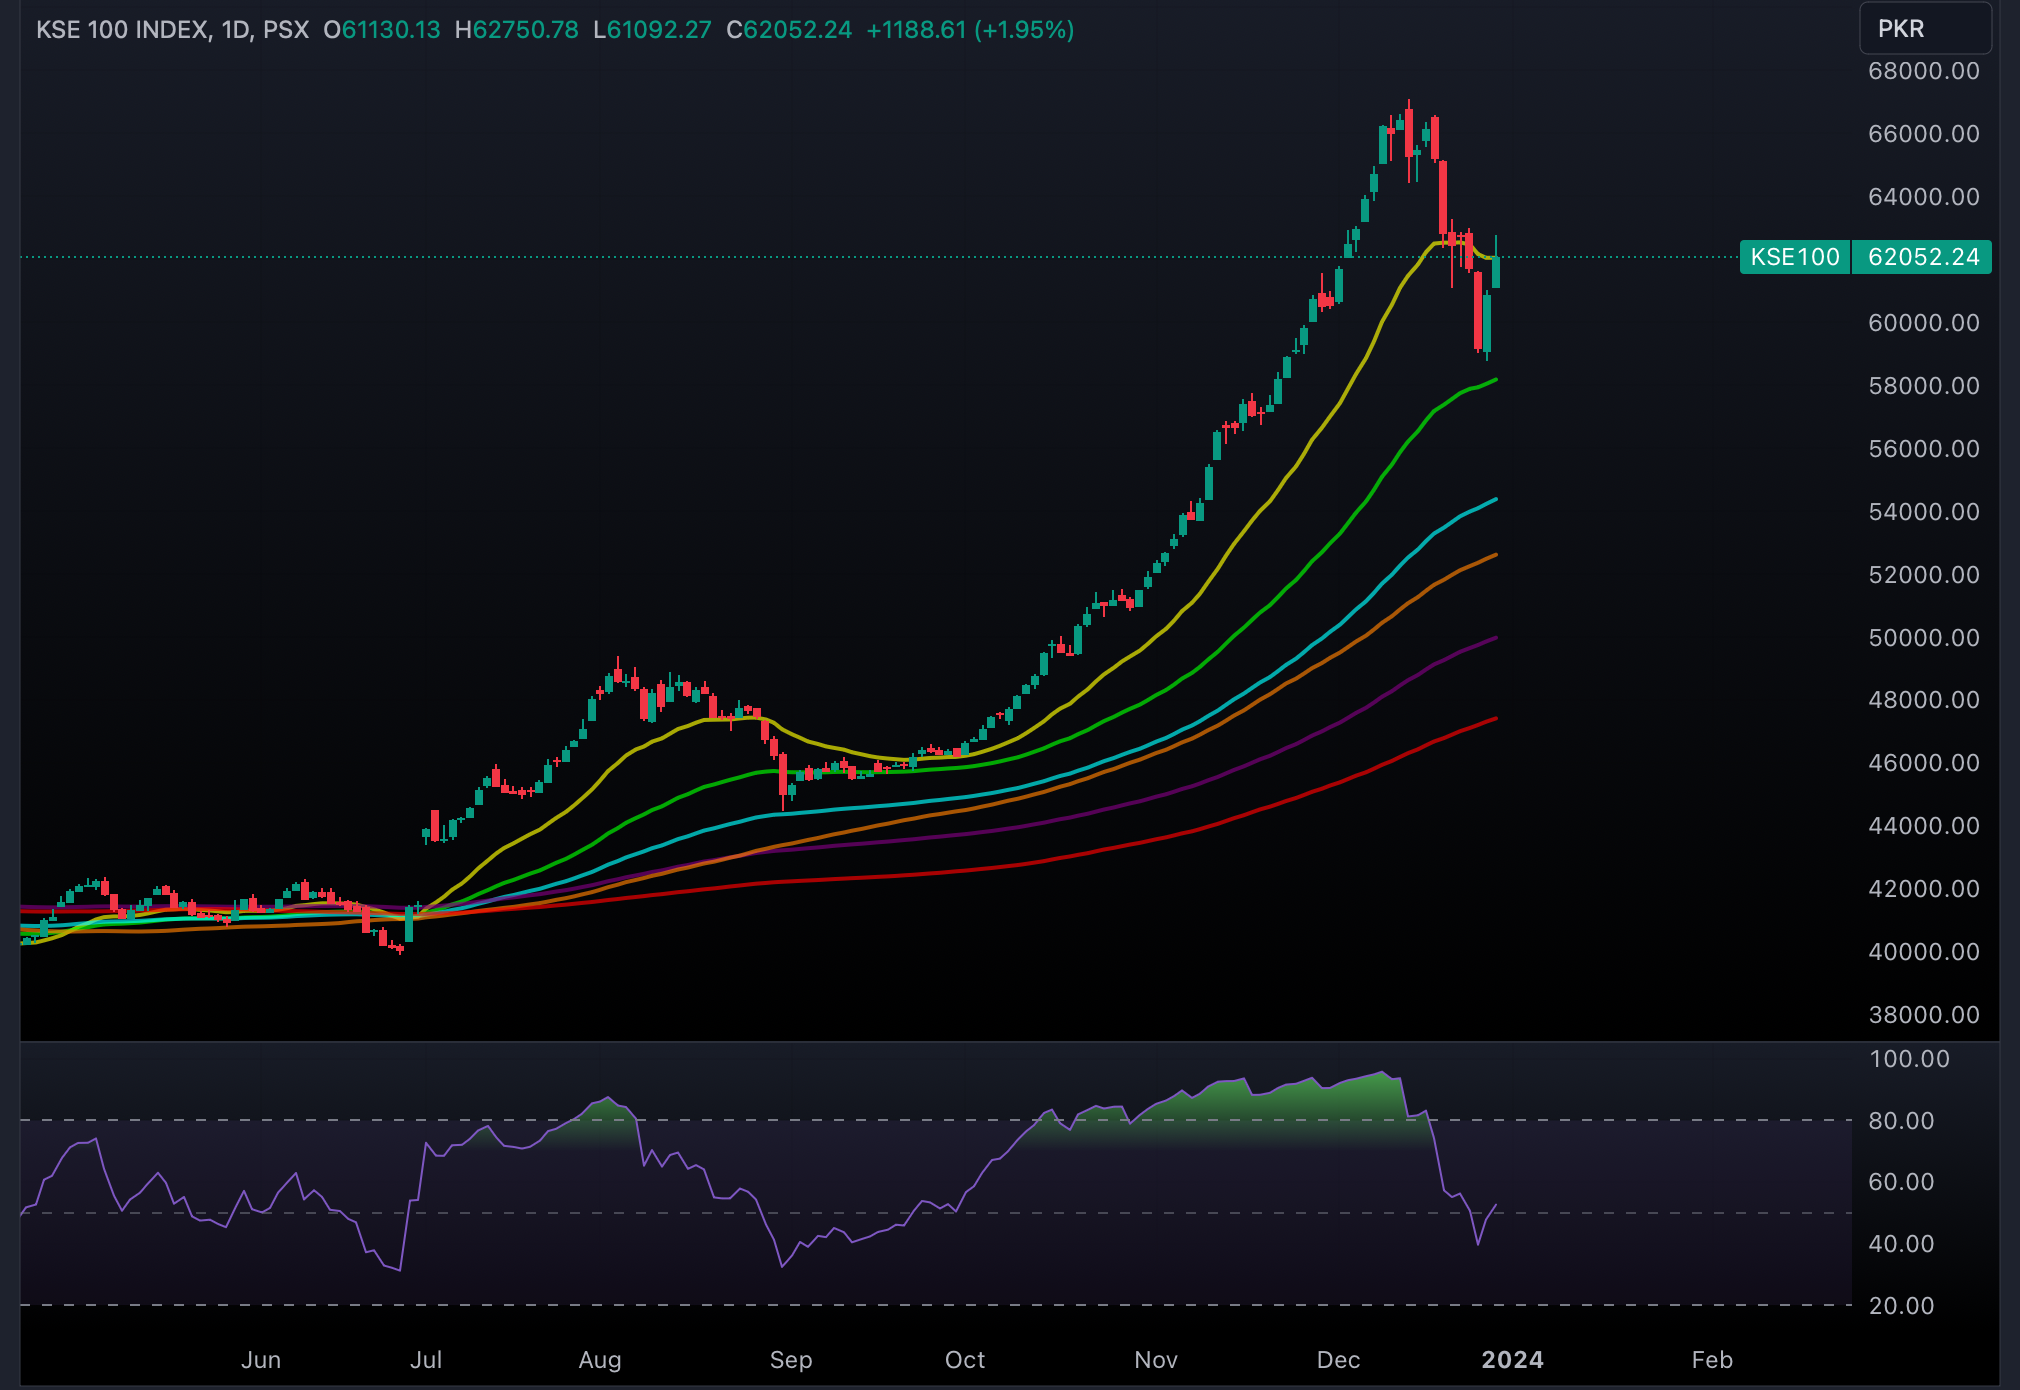Click the 38000.00 price scale label
The height and width of the screenshot is (1390, 2020).
[x=1922, y=1014]
